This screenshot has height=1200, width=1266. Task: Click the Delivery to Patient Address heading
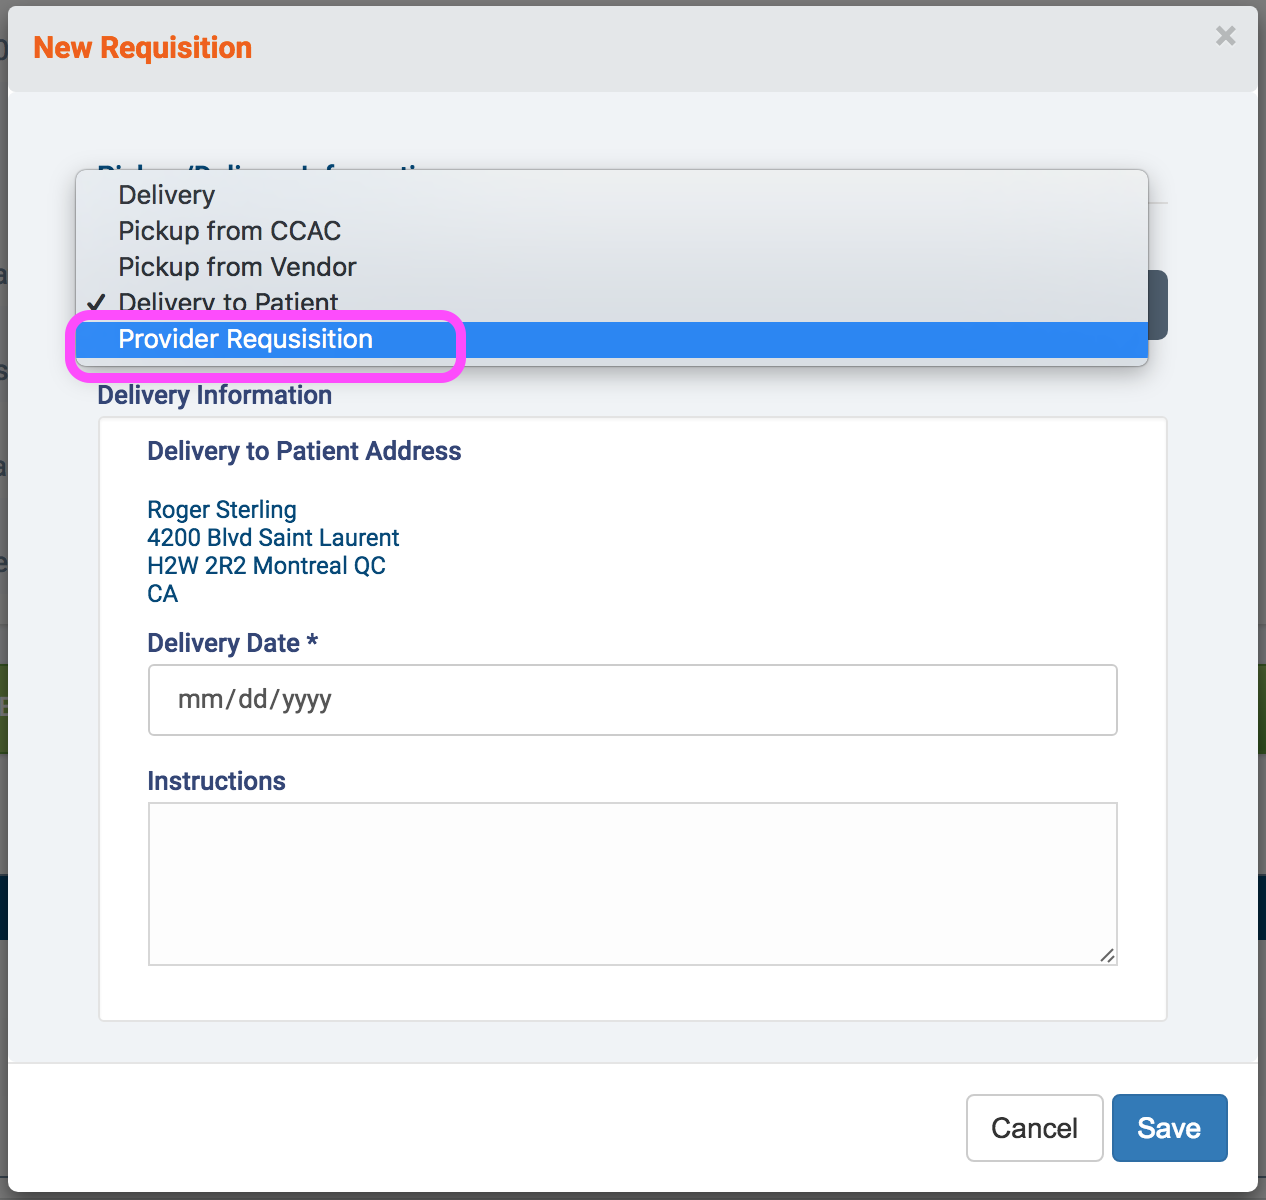(x=304, y=451)
